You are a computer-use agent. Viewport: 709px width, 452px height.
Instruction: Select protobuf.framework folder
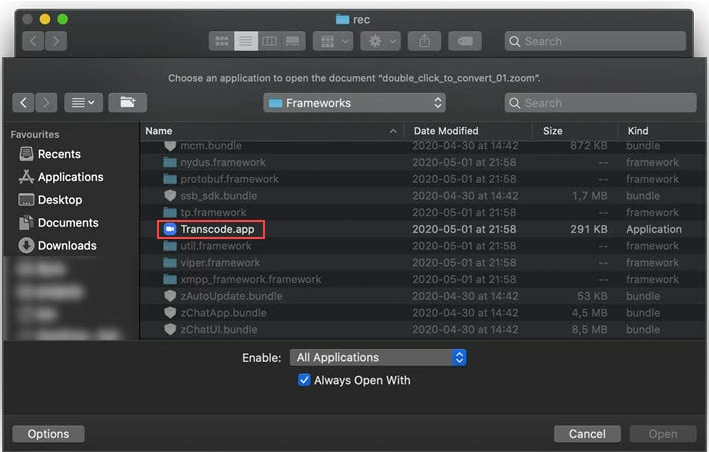pos(423,179)
